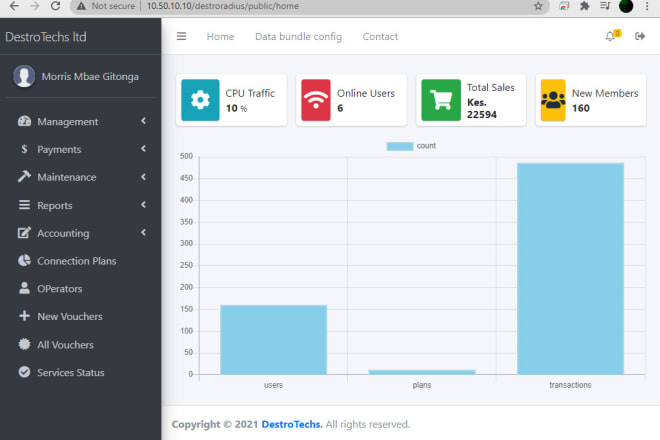
Task: Click the users bar in chart
Action: click(x=274, y=339)
